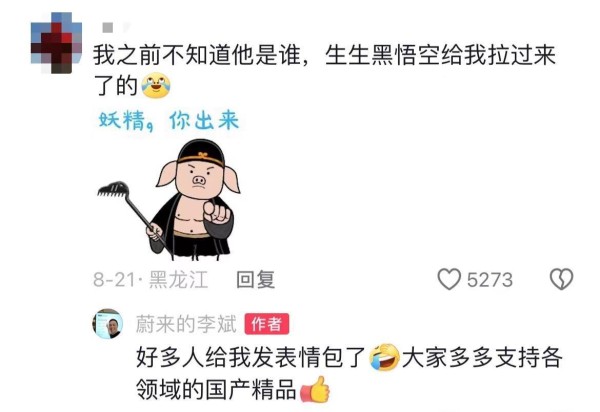
Task: Tap the thumbs-up emoji after 国产精品
Action: (x=315, y=389)
